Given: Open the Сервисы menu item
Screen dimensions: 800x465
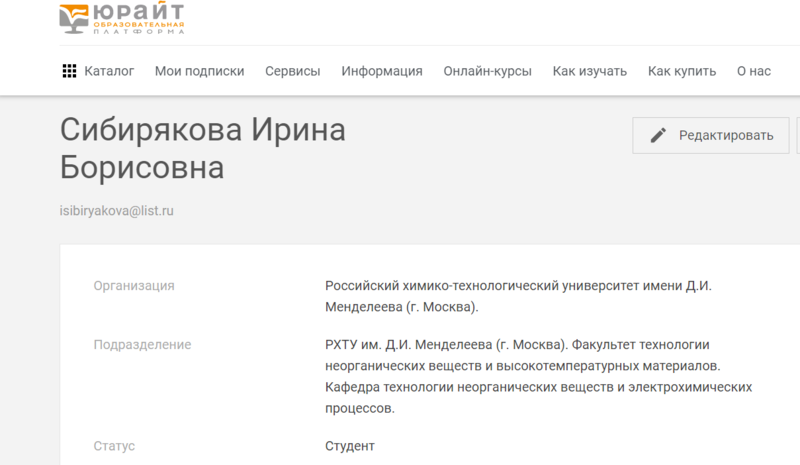Looking at the screenshot, I should pos(292,71).
